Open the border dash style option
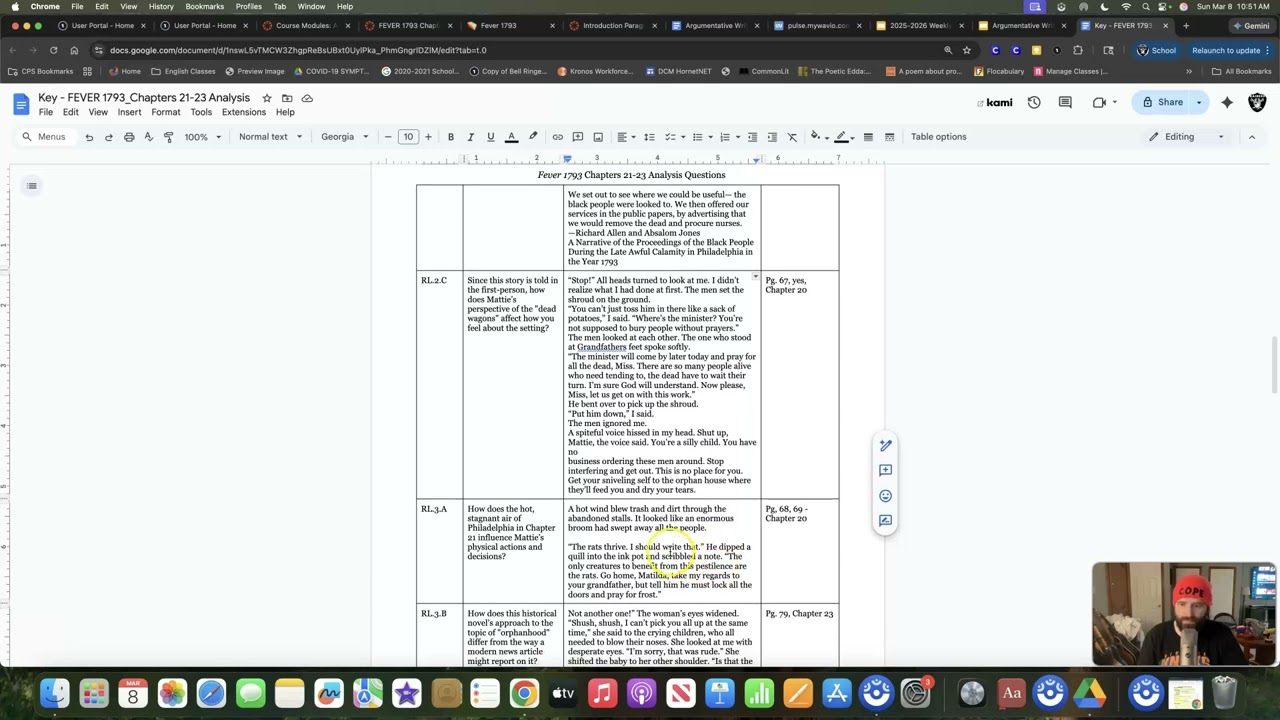The height and width of the screenshot is (720, 1280). coord(889,137)
